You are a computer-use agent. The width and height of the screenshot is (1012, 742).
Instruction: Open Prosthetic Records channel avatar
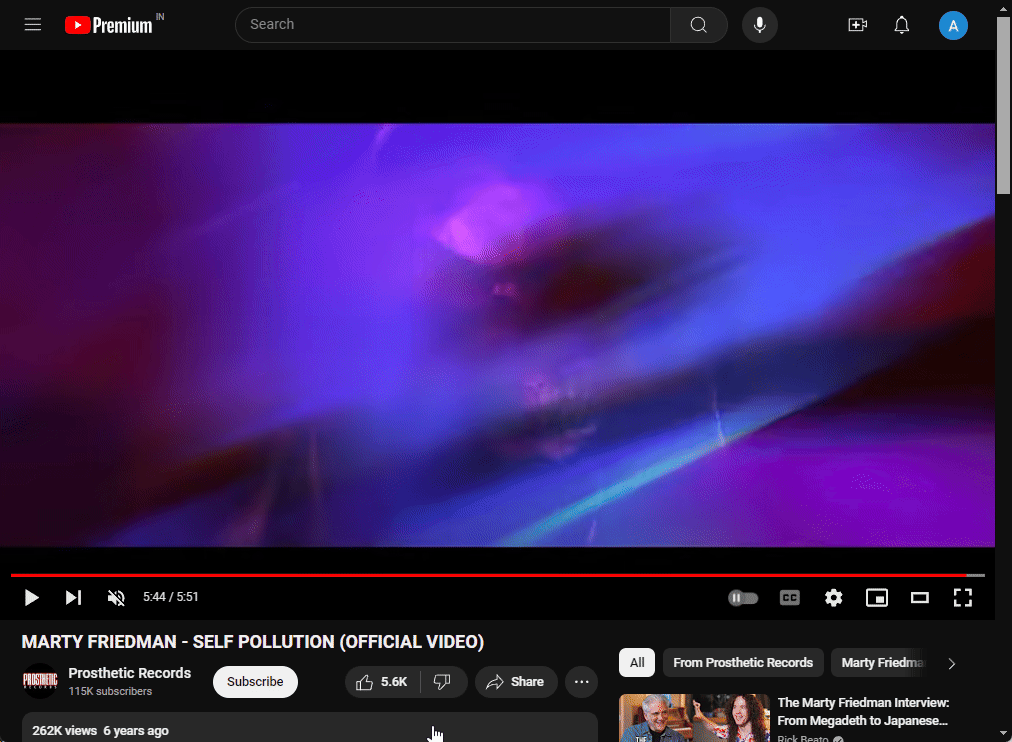click(x=40, y=681)
